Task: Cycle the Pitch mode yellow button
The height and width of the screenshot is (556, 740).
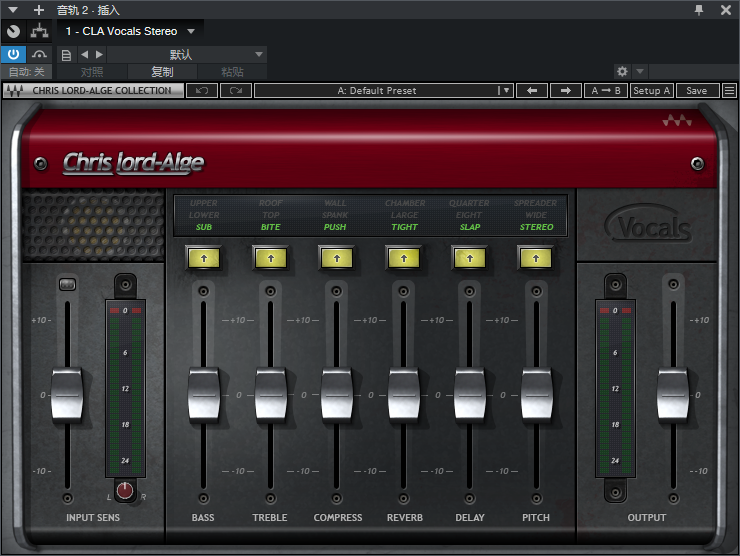Action: (536, 259)
